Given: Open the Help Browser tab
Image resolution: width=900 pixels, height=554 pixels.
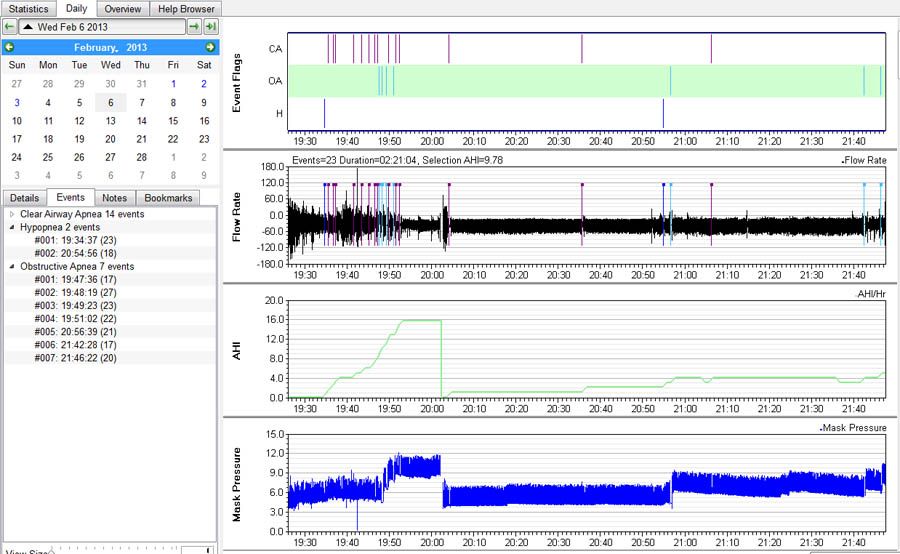Looking at the screenshot, I should (x=186, y=9).
